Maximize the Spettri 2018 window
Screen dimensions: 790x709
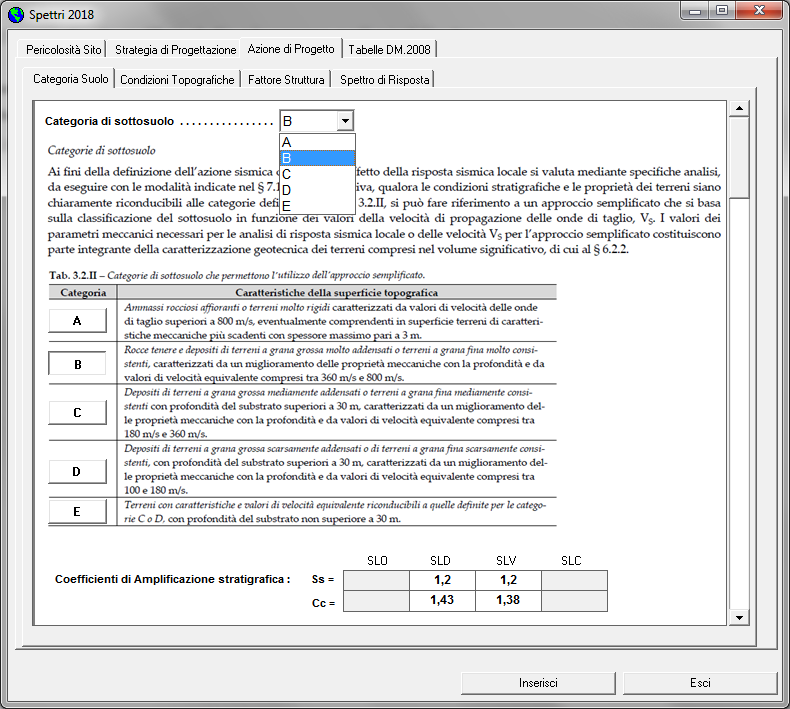(x=722, y=11)
